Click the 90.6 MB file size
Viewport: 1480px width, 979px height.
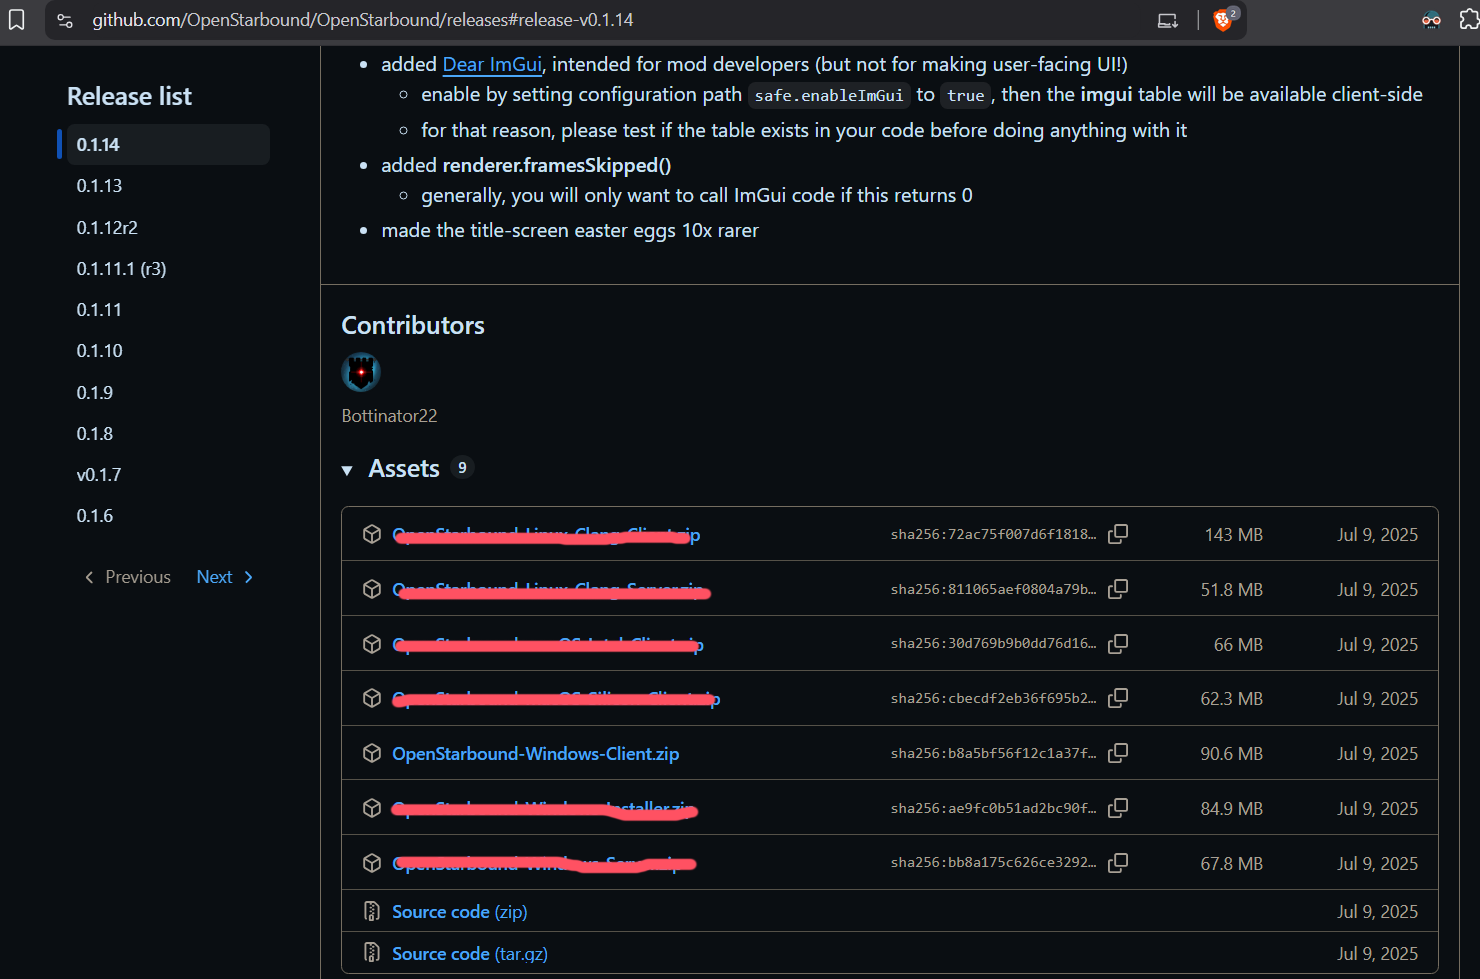[1232, 754]
